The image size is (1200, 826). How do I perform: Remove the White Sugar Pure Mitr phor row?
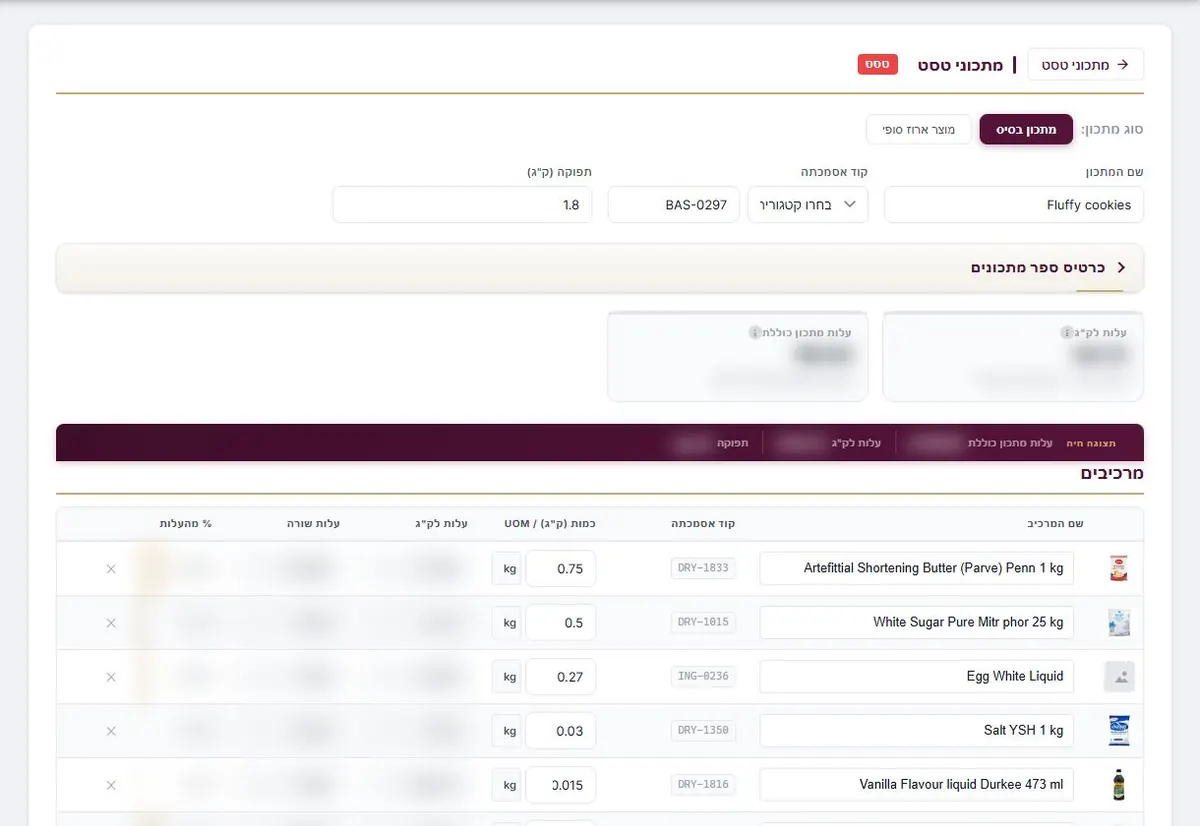[x=111, y=623]
